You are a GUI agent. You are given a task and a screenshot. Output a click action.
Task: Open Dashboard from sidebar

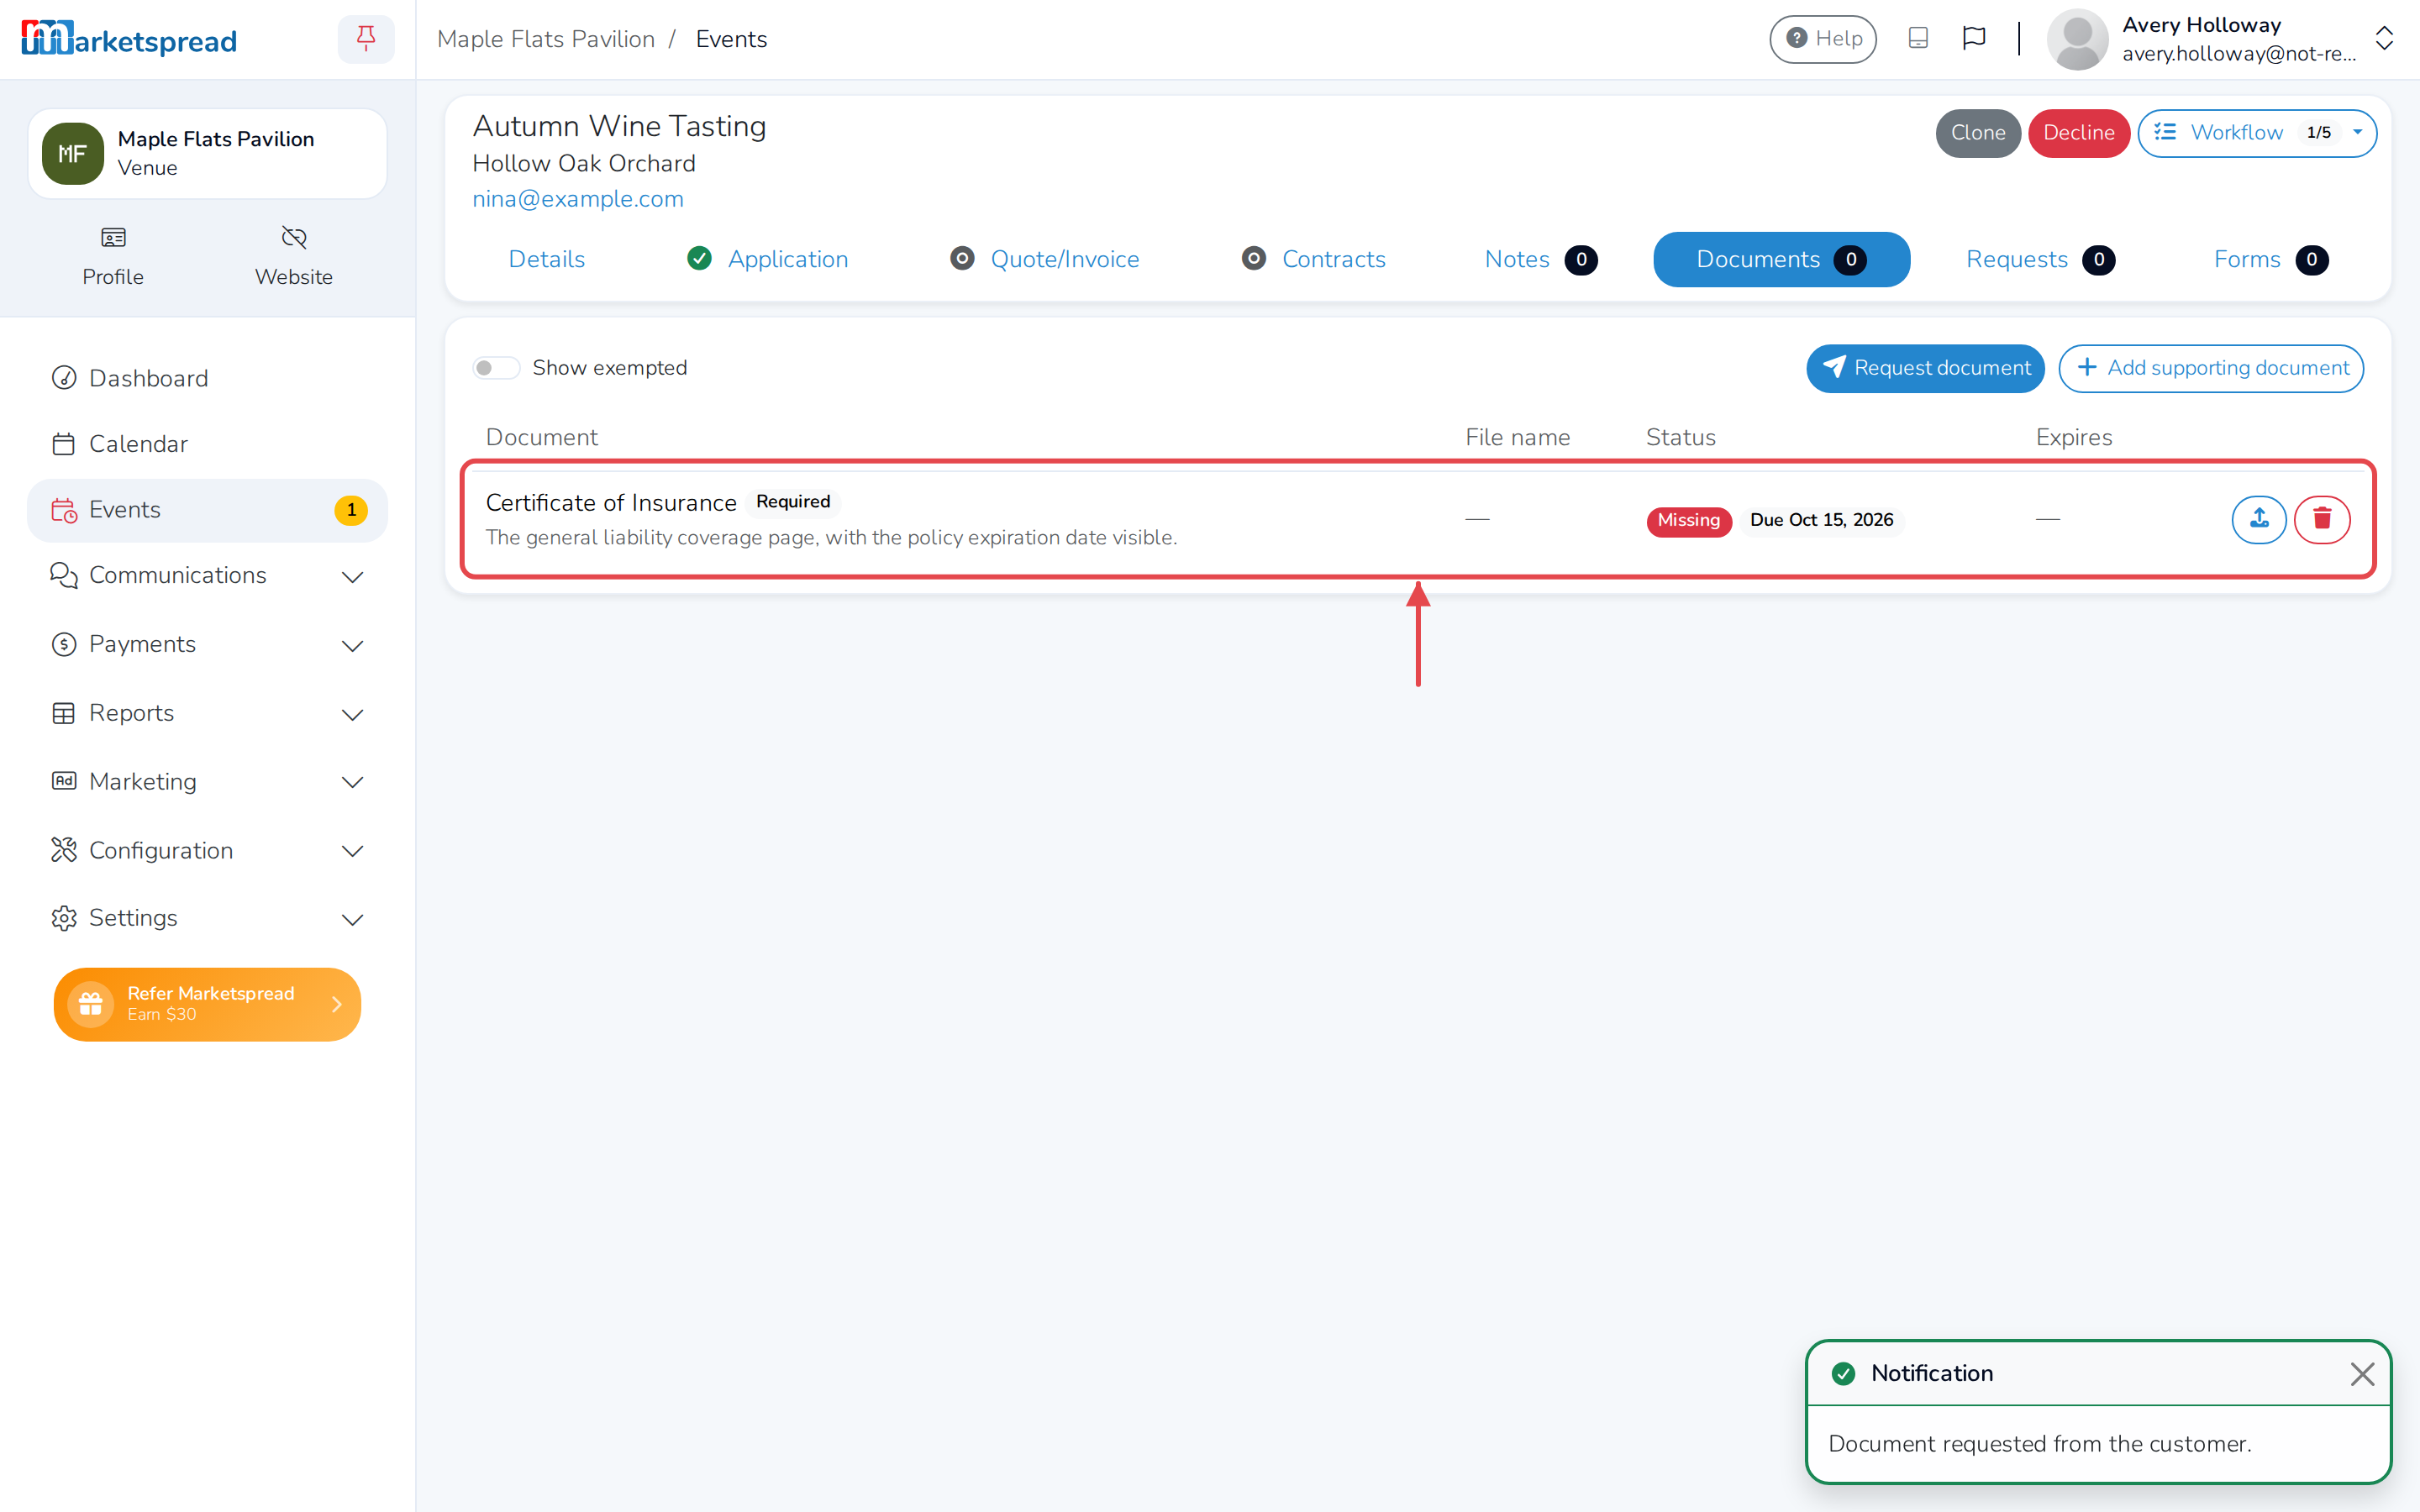tap(207, 378)
